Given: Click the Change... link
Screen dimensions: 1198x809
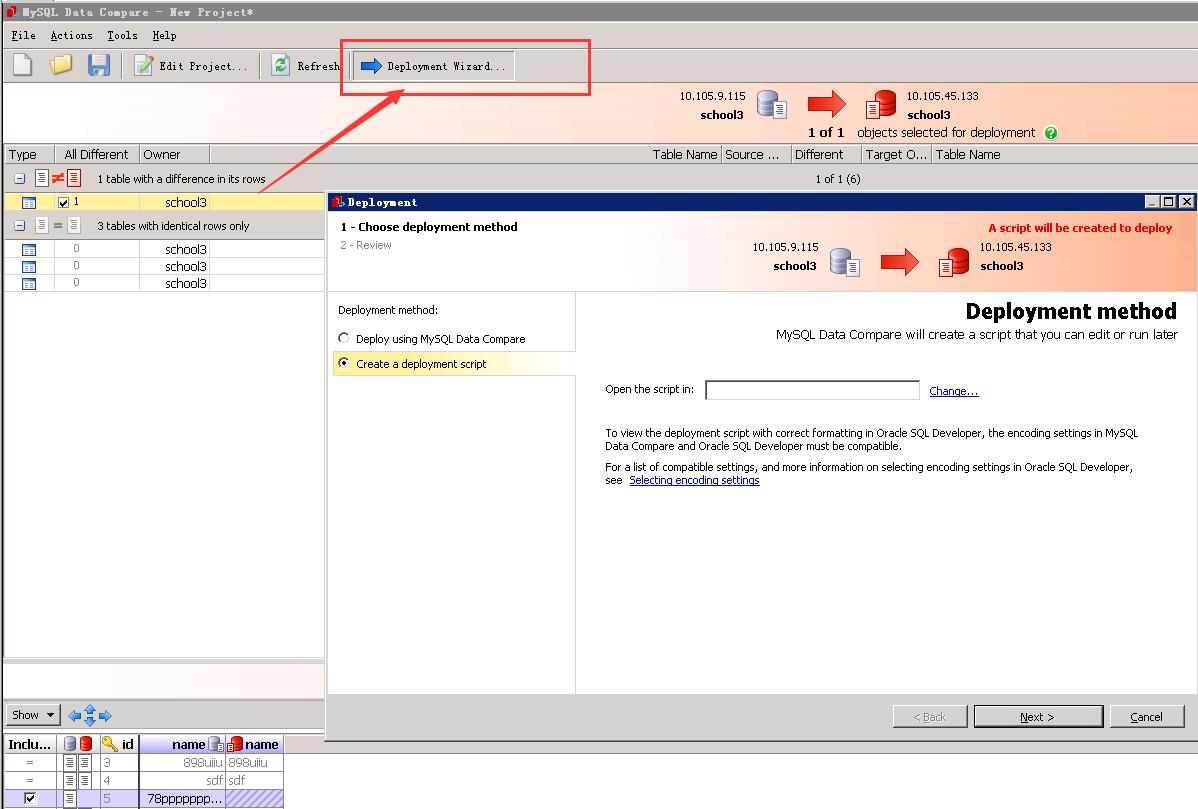Looking at the screenshot, I should pos(954,391).
